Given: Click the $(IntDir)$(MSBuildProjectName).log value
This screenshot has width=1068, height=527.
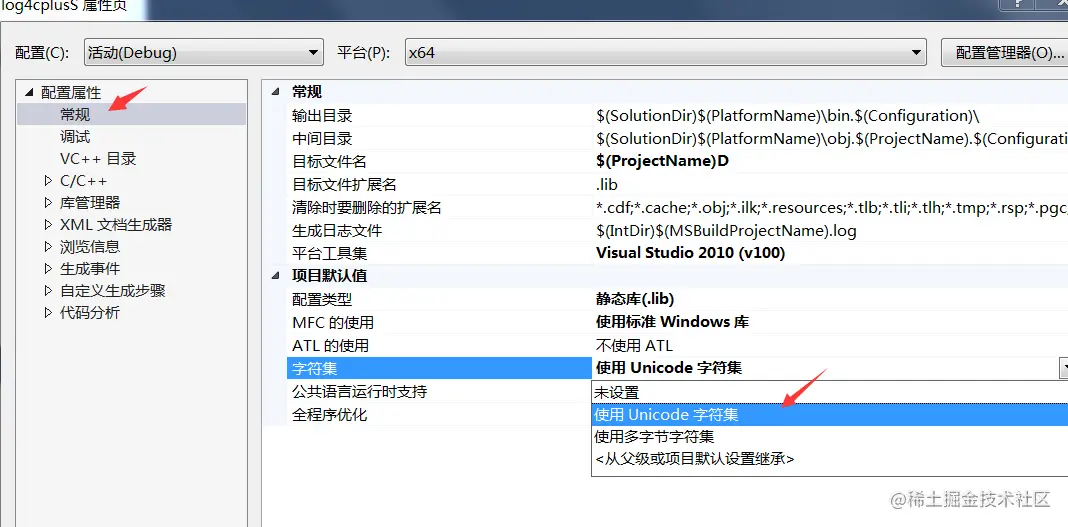Looking at the screenshot, I should [726, 230].
